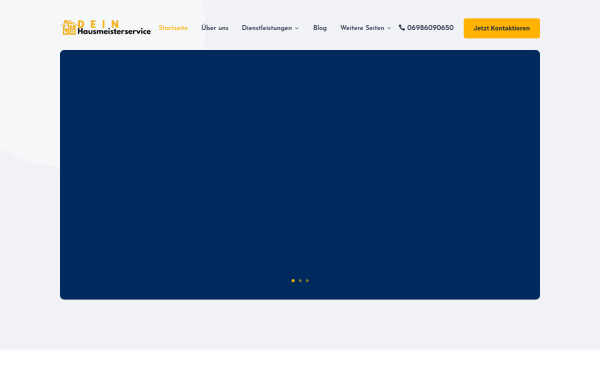Viewport: 600px width, 375px height.
Task: Click the Dein Hausmeisterservice house logo
Action: (x=106, y=28)
